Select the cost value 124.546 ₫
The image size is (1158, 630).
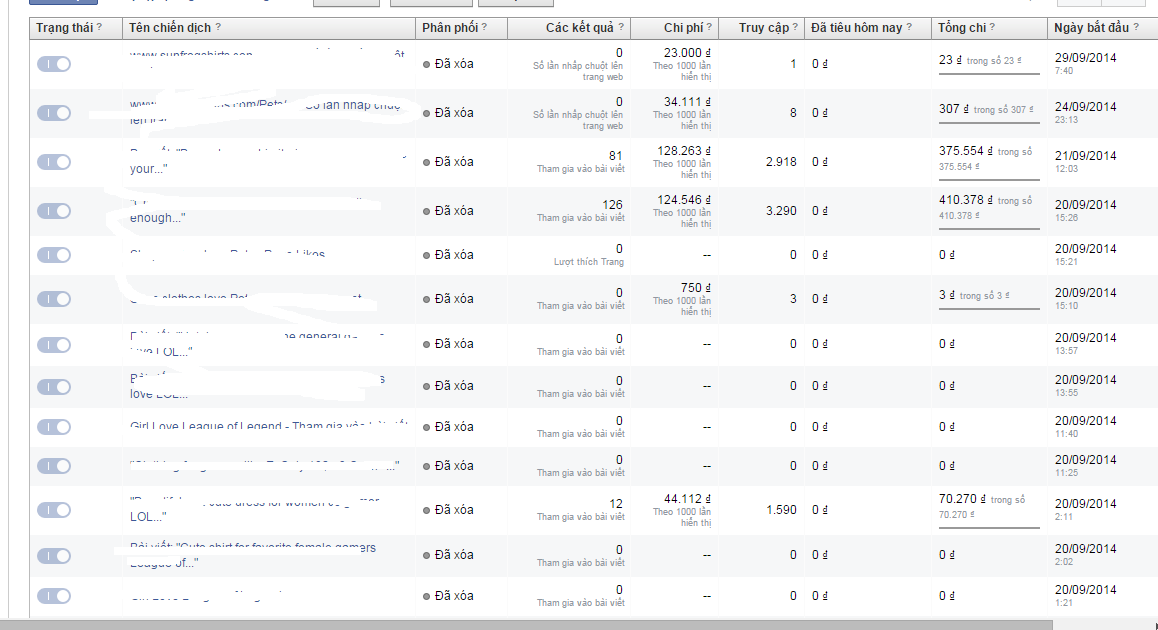pos(684,199)
